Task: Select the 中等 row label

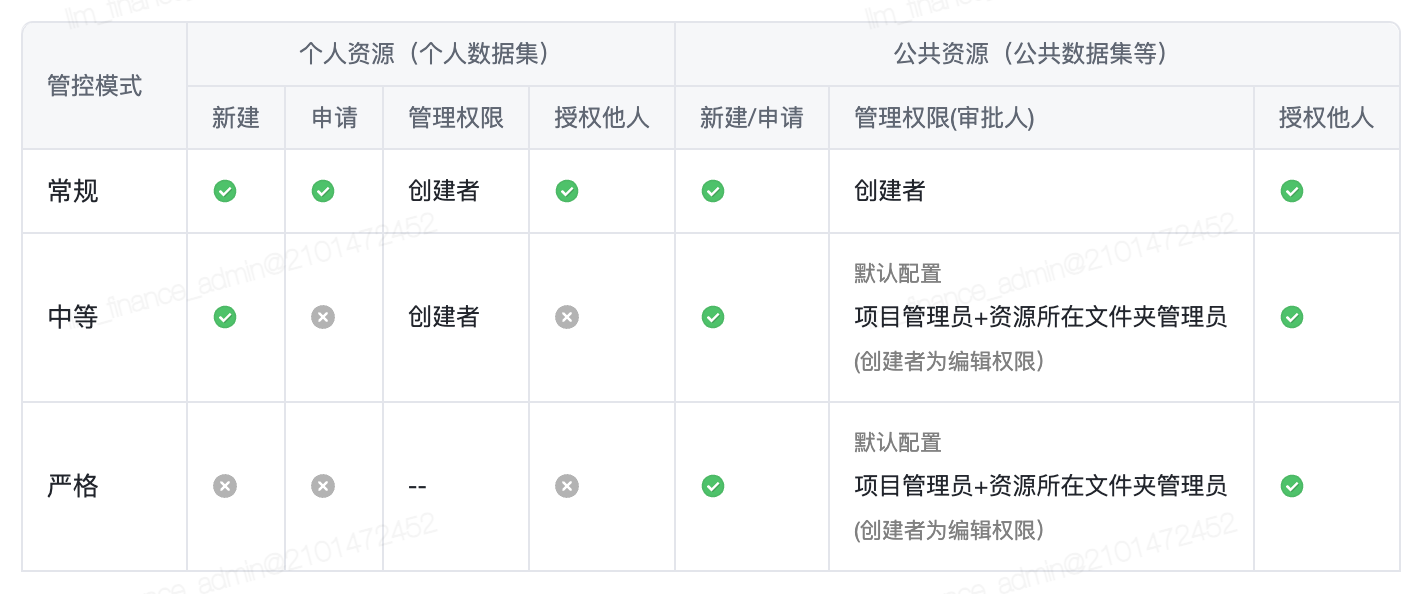Action: click(73, 317)
